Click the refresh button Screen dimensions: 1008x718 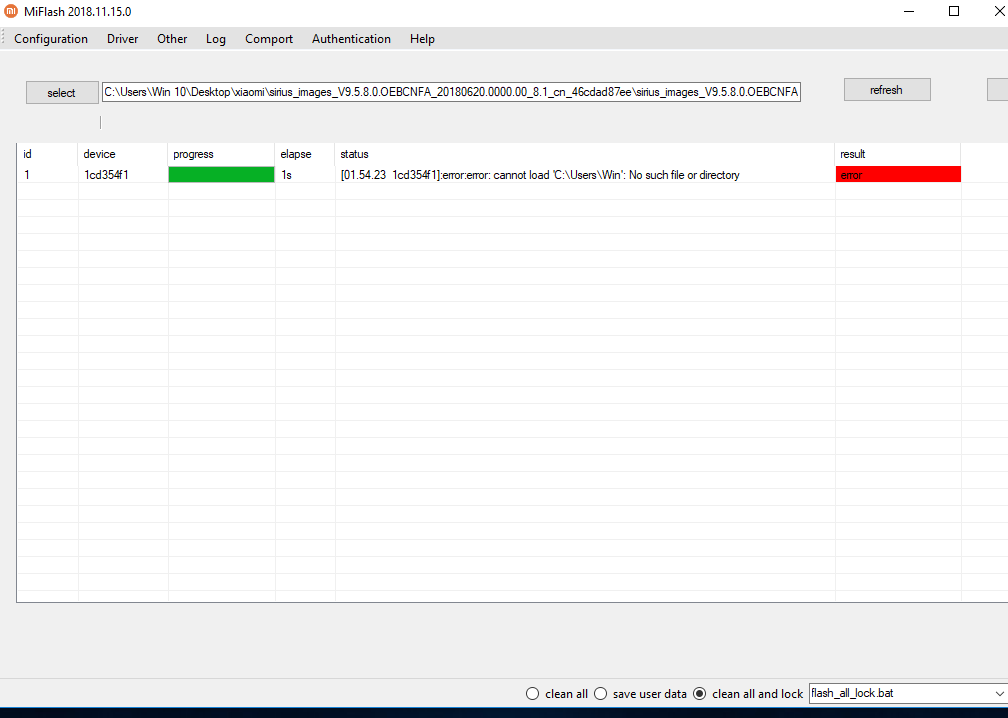(x=886, y=90)
